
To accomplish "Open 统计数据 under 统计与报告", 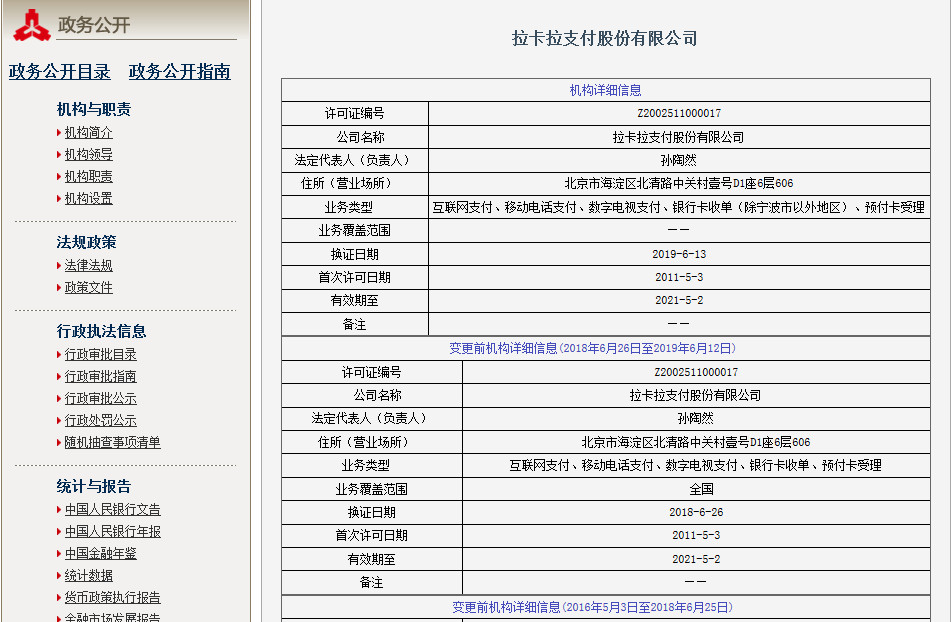I will tap(88, 576).
